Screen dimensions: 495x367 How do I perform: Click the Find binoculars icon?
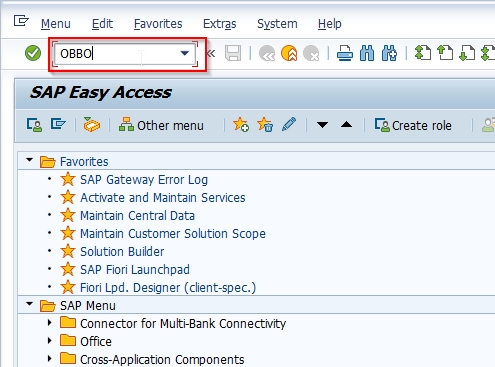point(367,53)
